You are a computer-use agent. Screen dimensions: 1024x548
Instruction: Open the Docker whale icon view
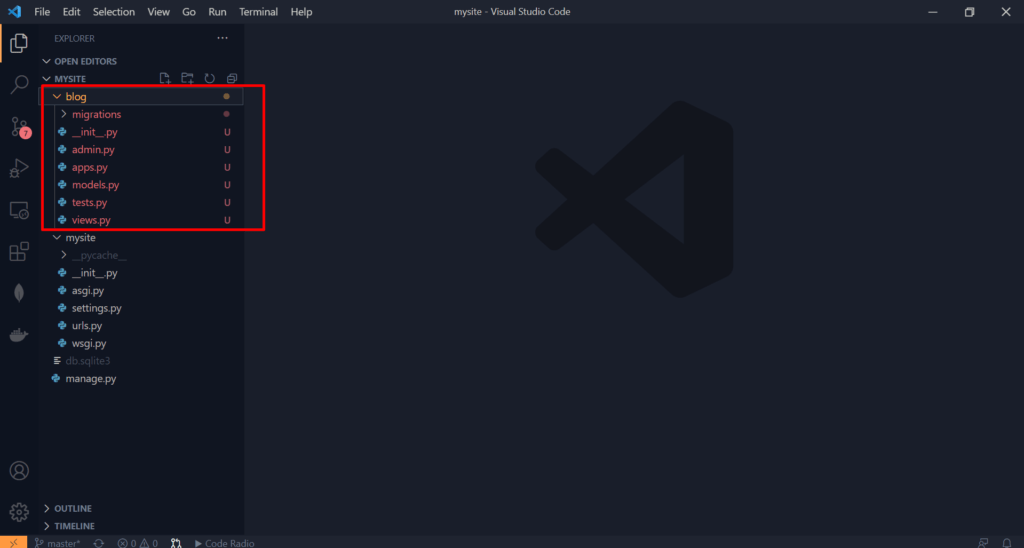coord(19,336)
